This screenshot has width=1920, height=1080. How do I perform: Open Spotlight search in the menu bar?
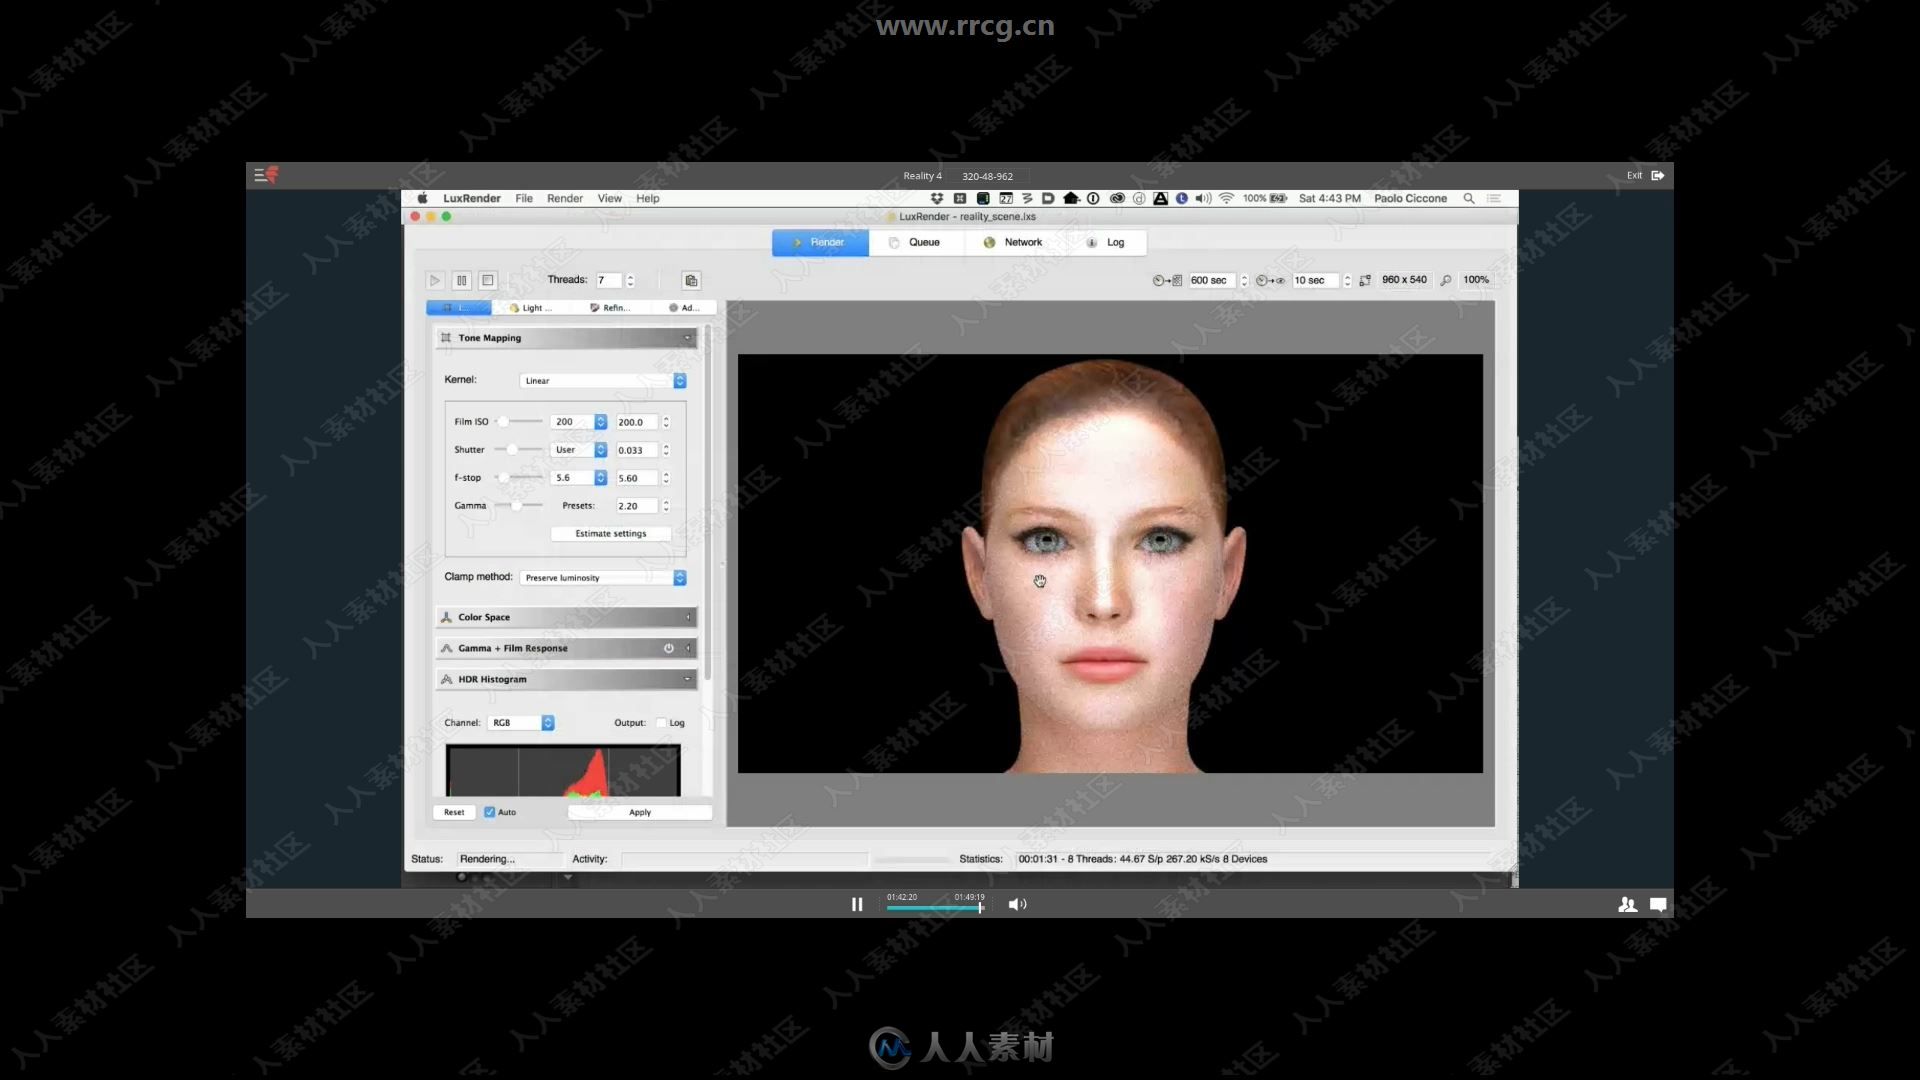(x=1469, y=198)
